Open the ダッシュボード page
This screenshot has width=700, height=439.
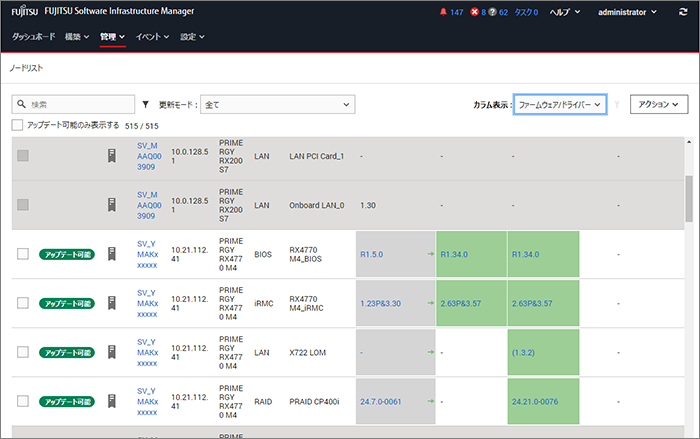tap(33, 37)
